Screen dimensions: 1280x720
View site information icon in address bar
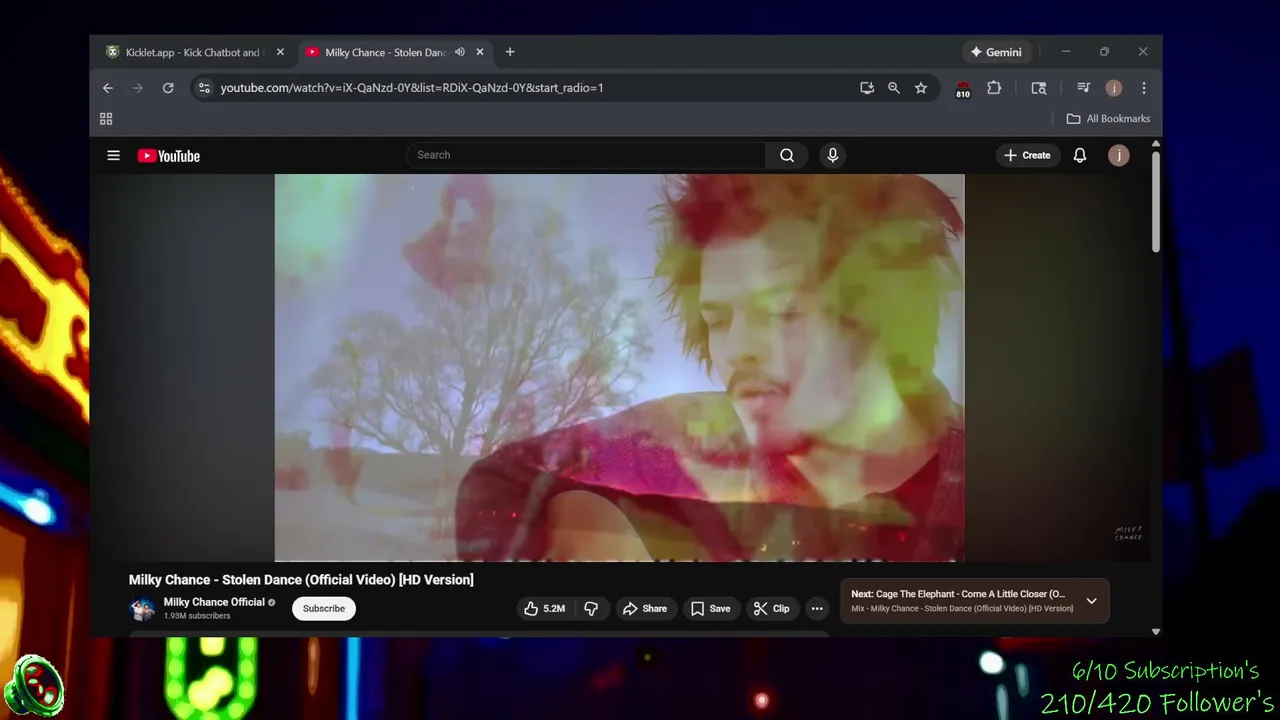[204, 88]
